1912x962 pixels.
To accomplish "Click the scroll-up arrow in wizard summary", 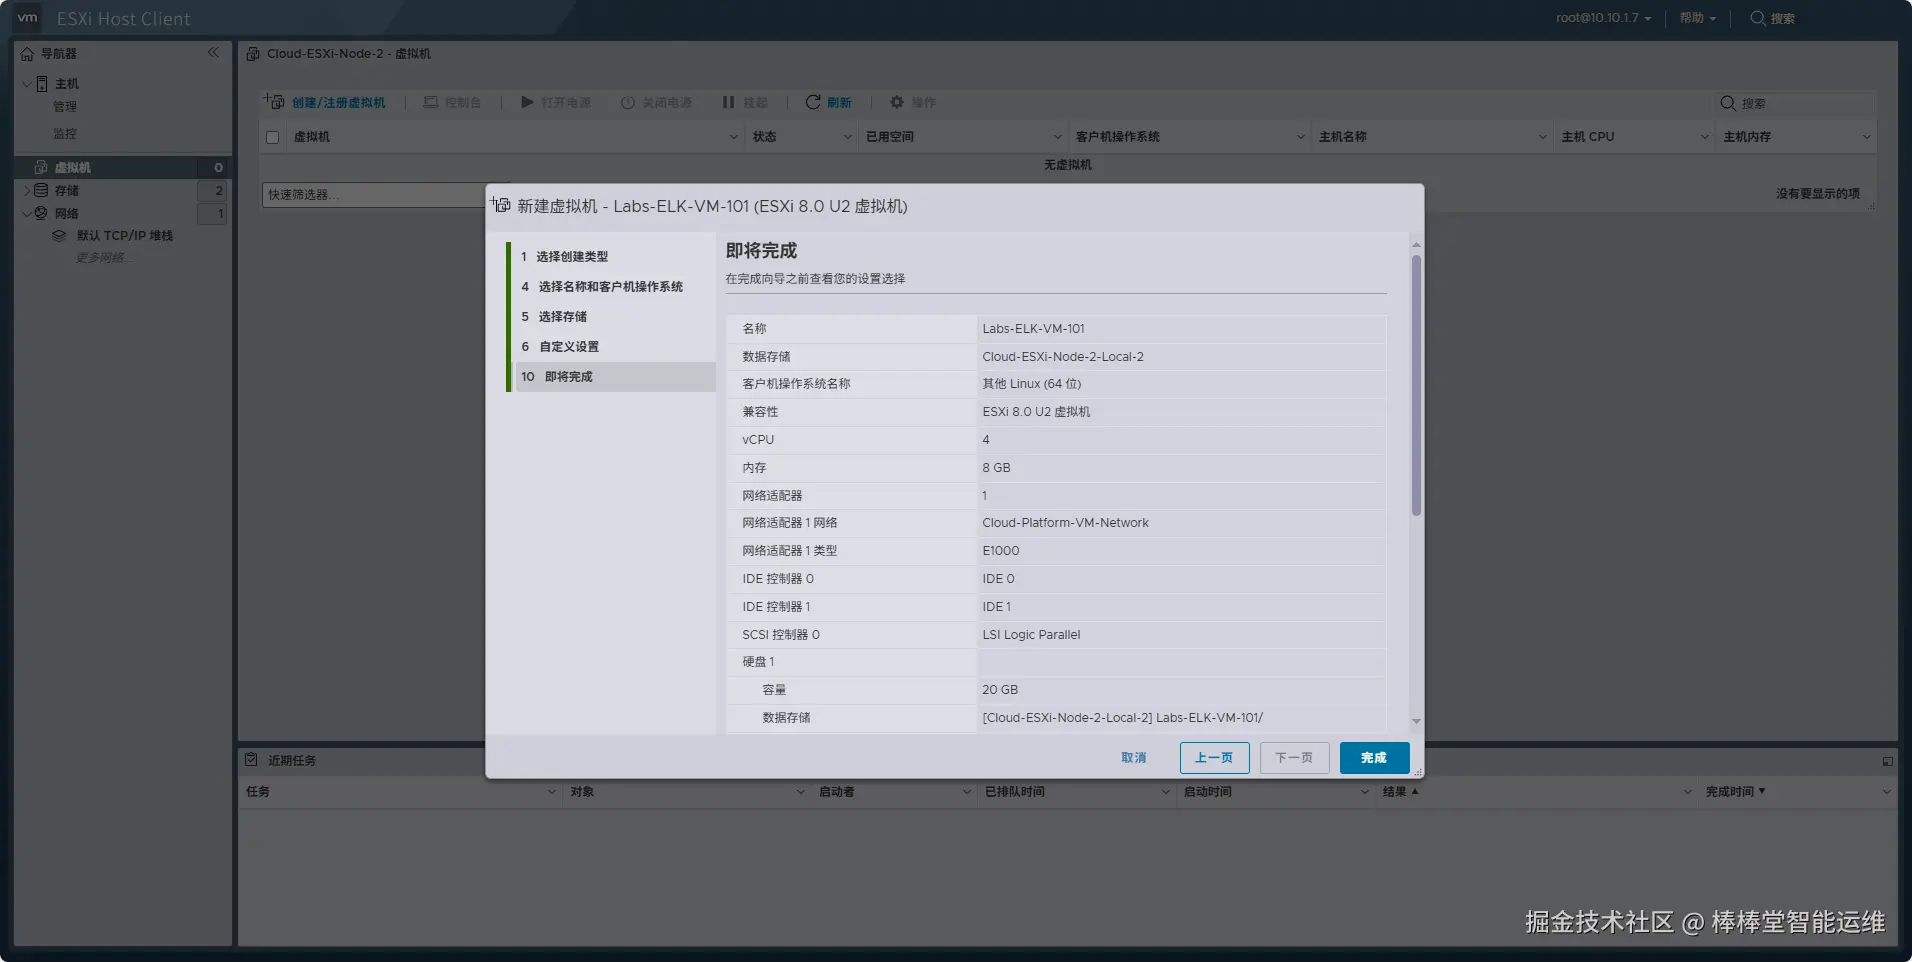I will pyautogui.click(x=1416, y=244).
